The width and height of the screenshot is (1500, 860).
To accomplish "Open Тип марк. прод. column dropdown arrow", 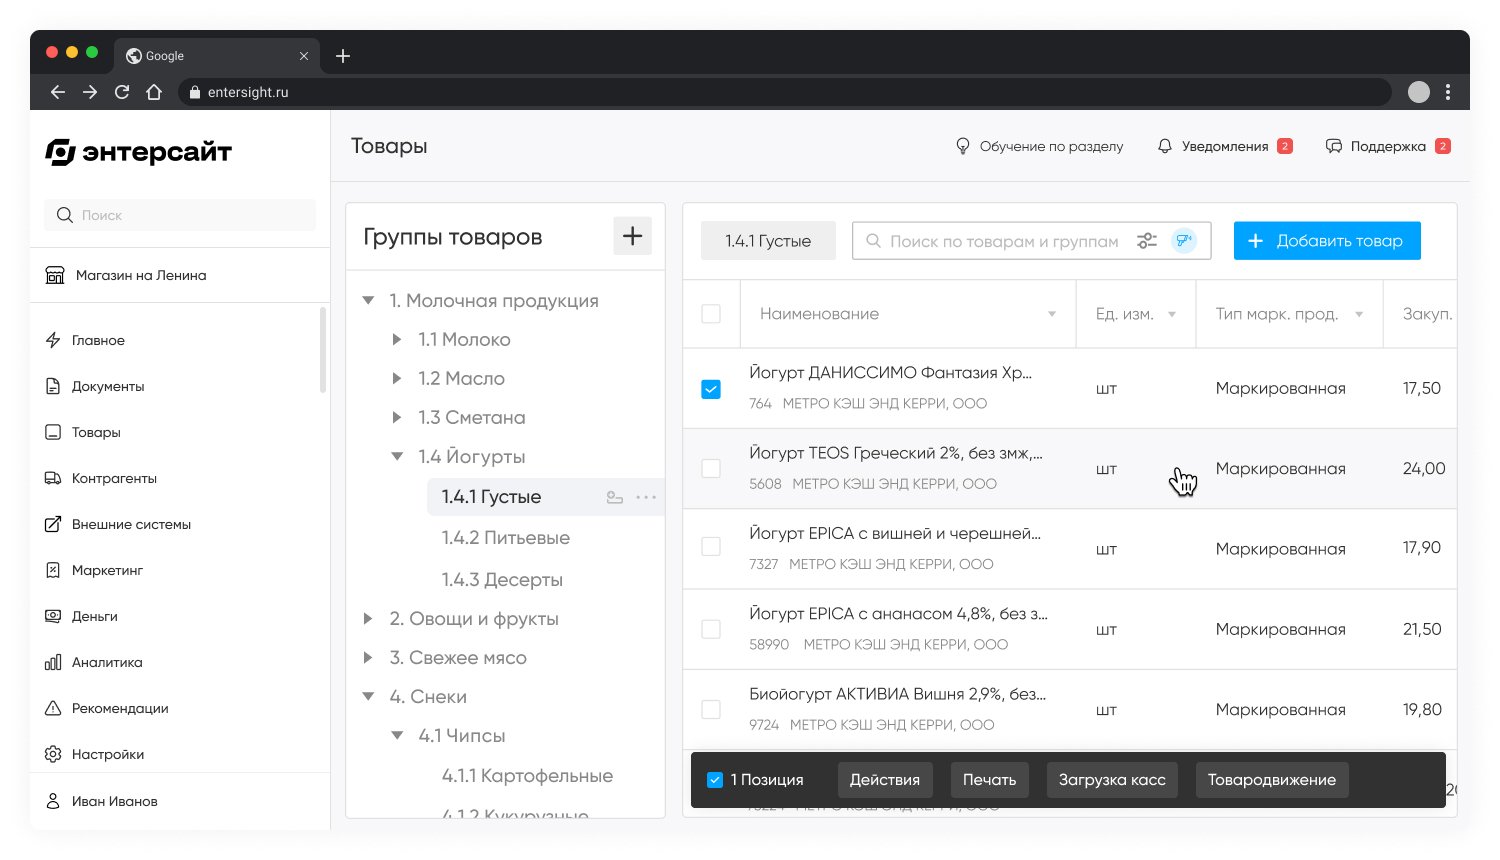I will click(x=1359, y=314).
